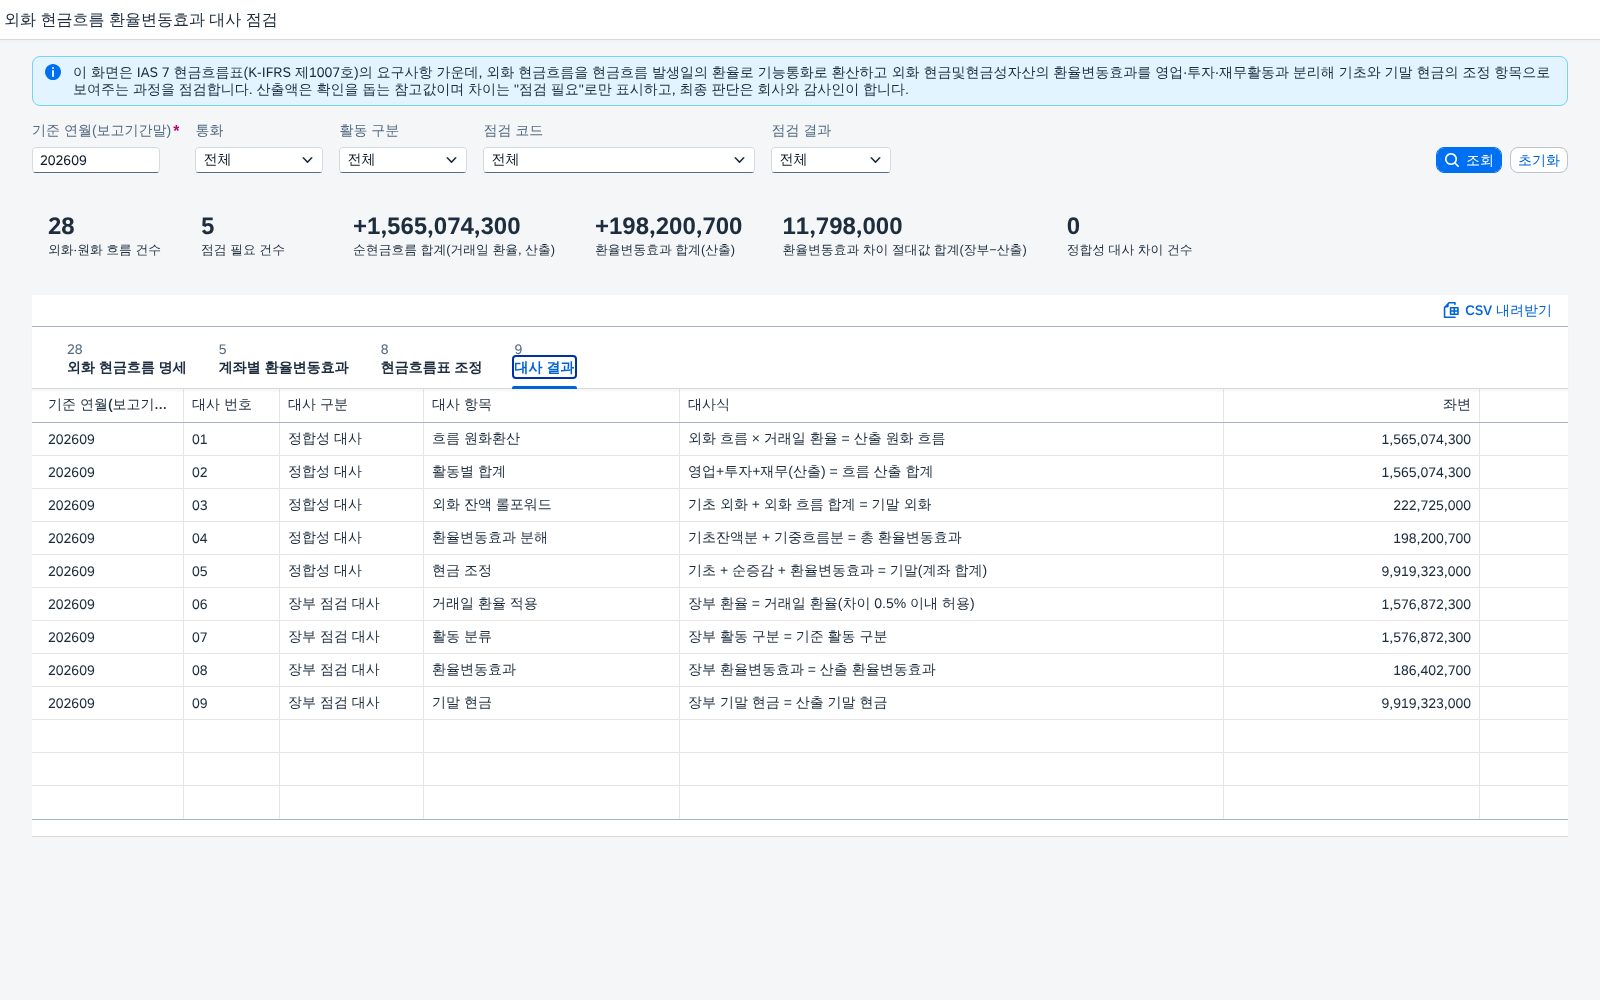Click the 대사 구분 column header
The image size is (1600, 1000).
click(x=352, y=405)
